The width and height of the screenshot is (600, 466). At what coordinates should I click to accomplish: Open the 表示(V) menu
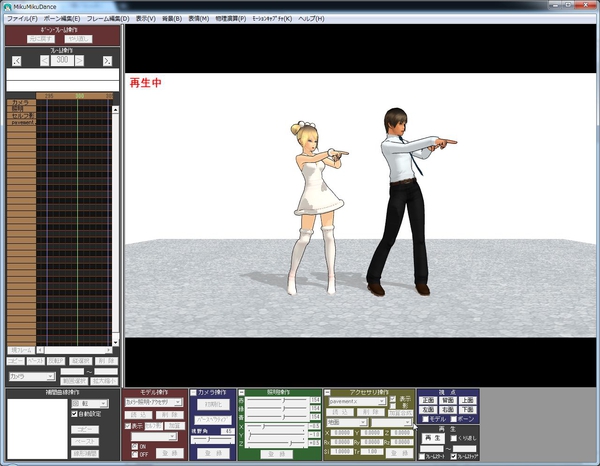[146, 19]
